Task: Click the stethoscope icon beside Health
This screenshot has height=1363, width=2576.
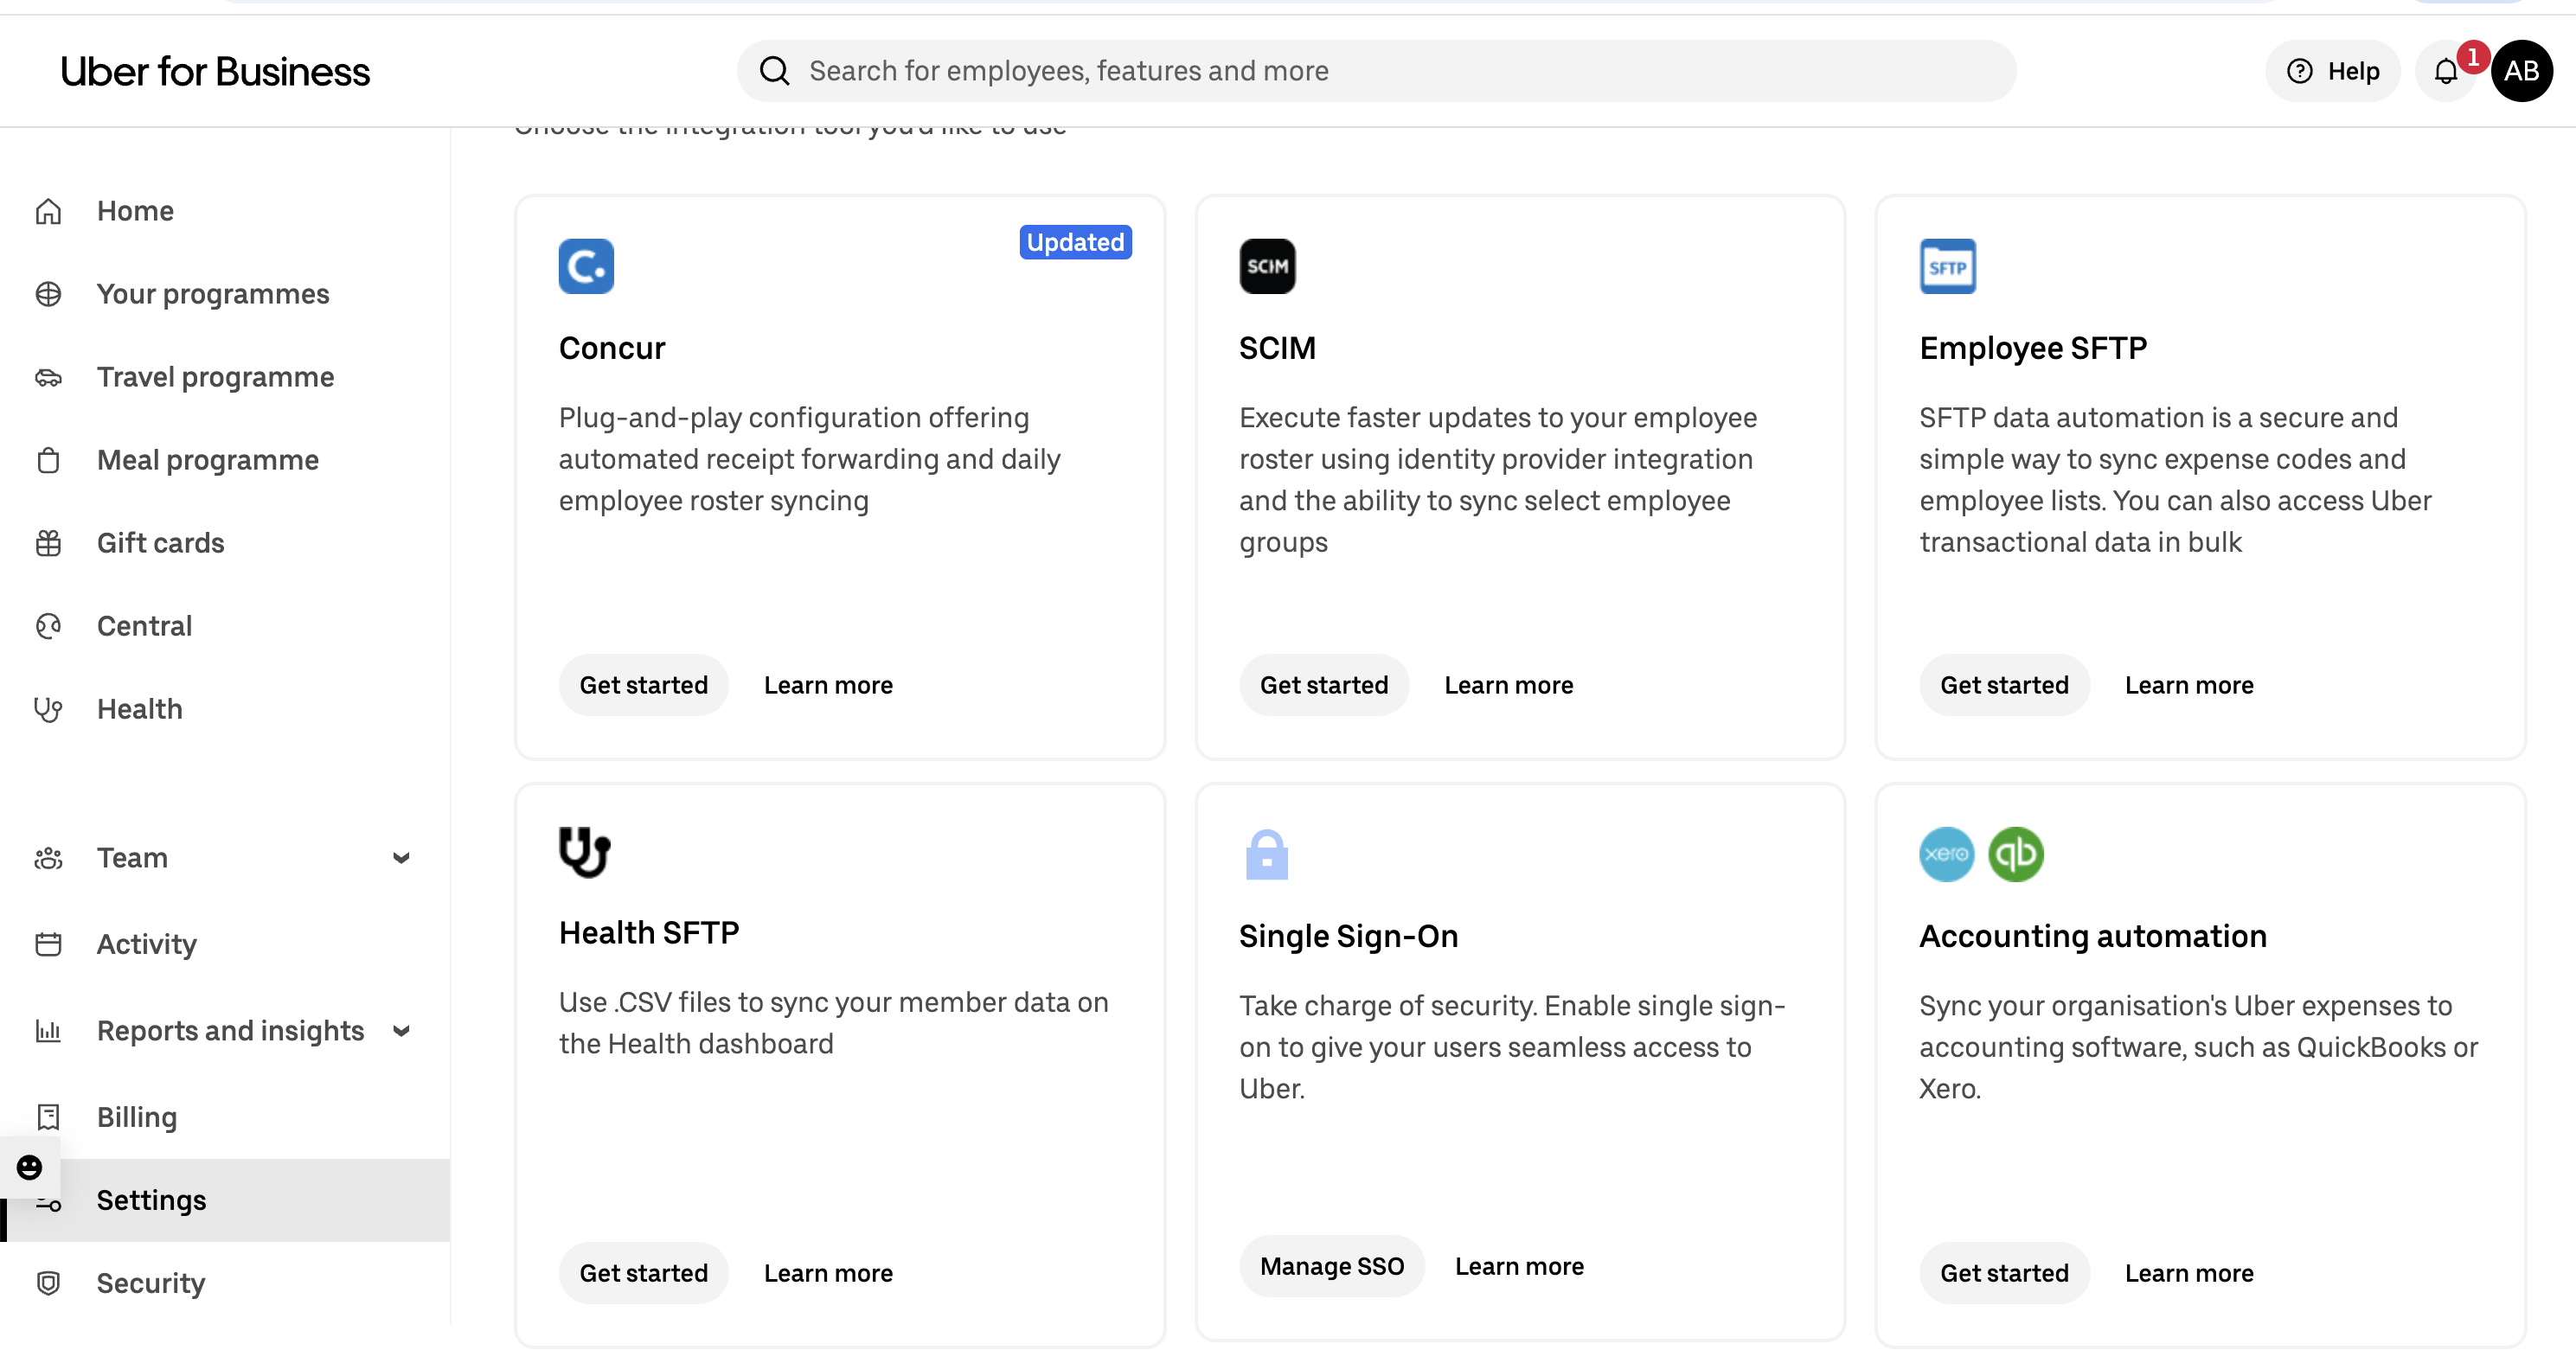Action: pos(48,709)
